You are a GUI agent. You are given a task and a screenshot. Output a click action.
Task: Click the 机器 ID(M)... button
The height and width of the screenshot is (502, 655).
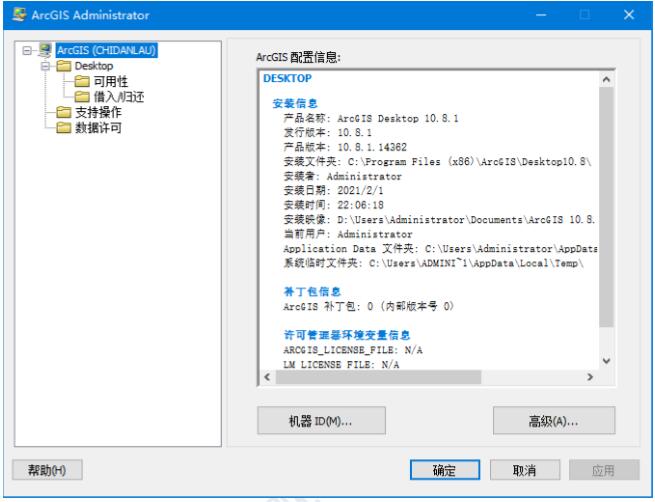click(321, 421)
